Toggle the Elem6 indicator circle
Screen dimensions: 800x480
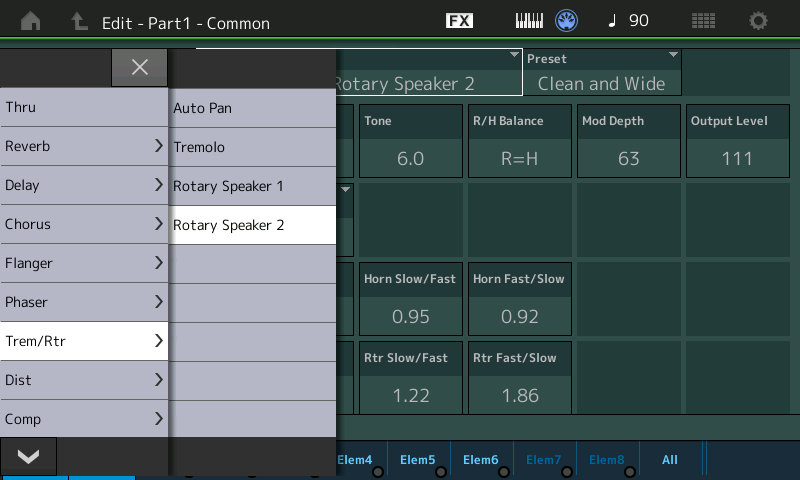504,472
